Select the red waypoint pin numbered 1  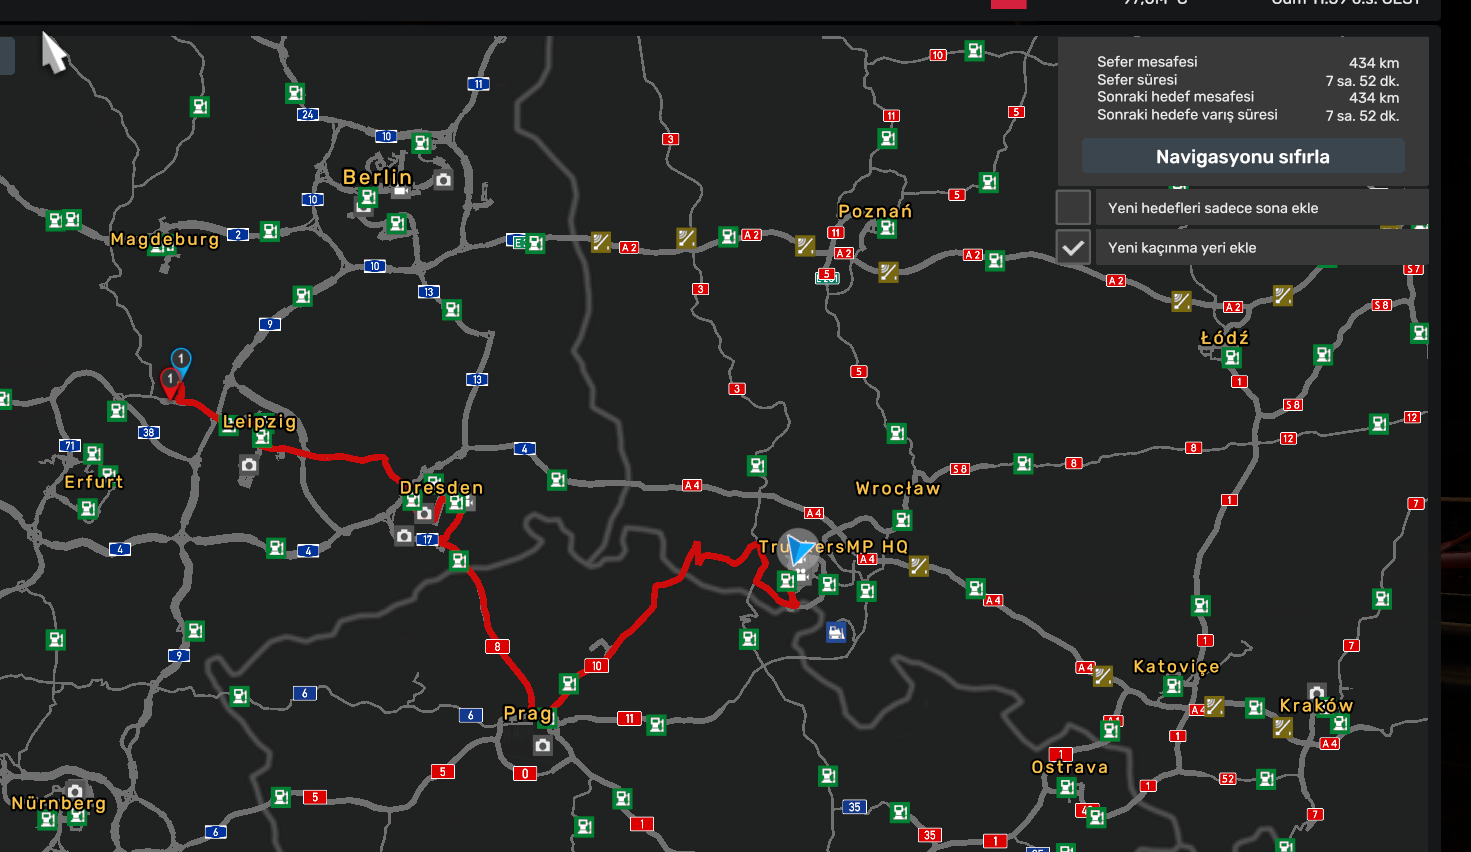click(171, 380)
